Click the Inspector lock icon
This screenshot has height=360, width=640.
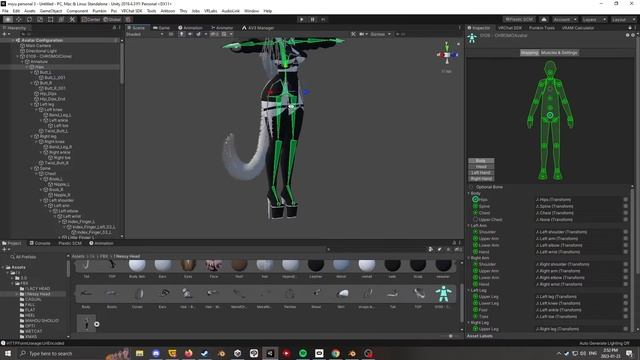(630, 28)
